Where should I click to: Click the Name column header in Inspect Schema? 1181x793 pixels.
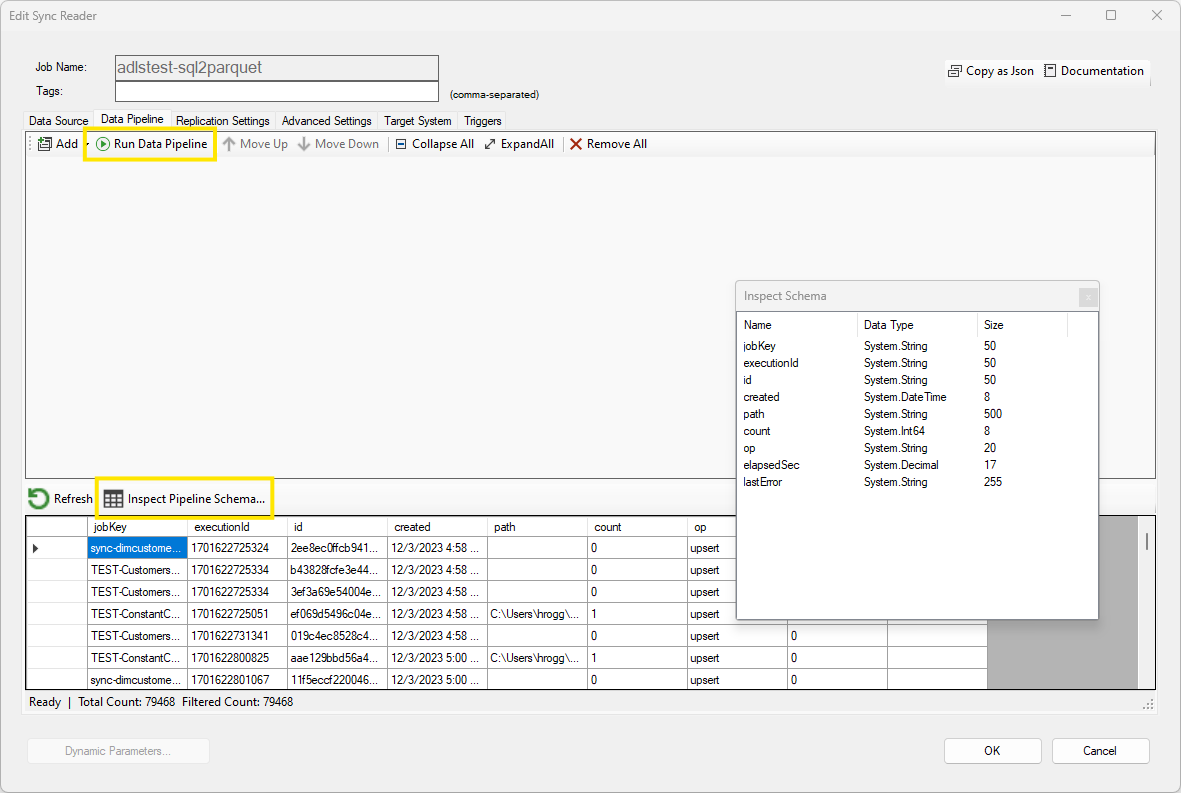point(797,325)
